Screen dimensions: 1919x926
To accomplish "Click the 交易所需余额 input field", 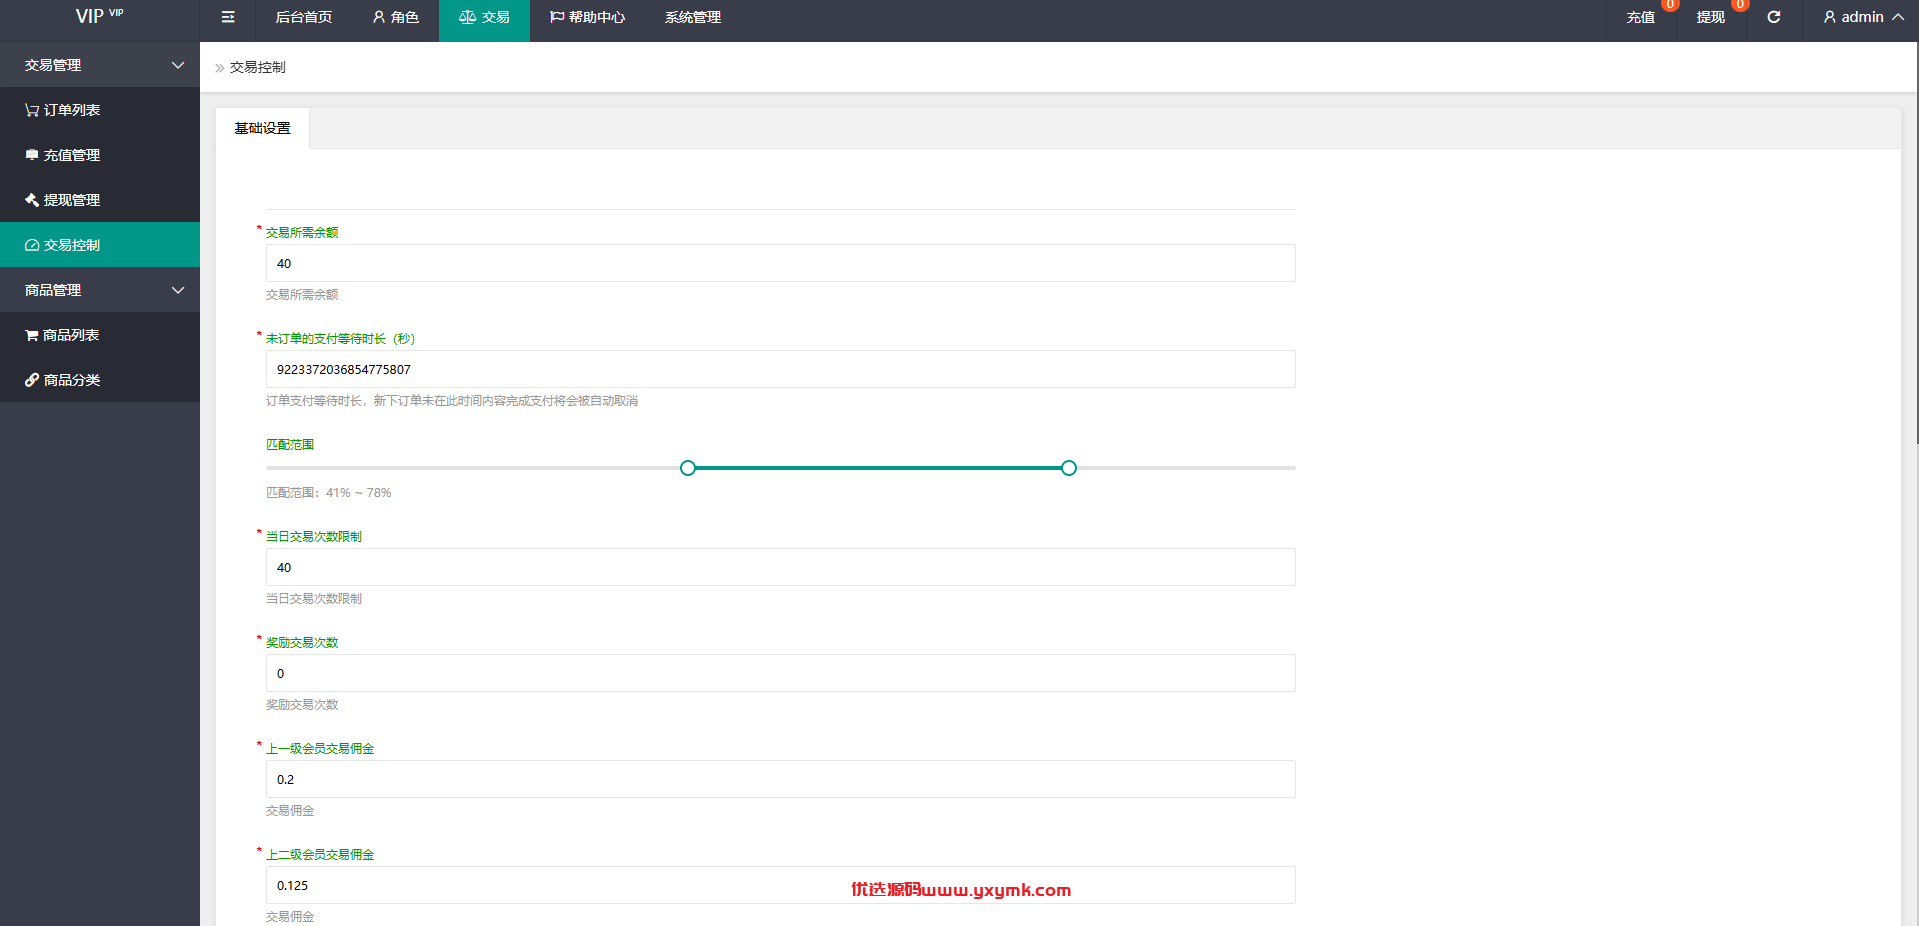I will pos(781,263).
